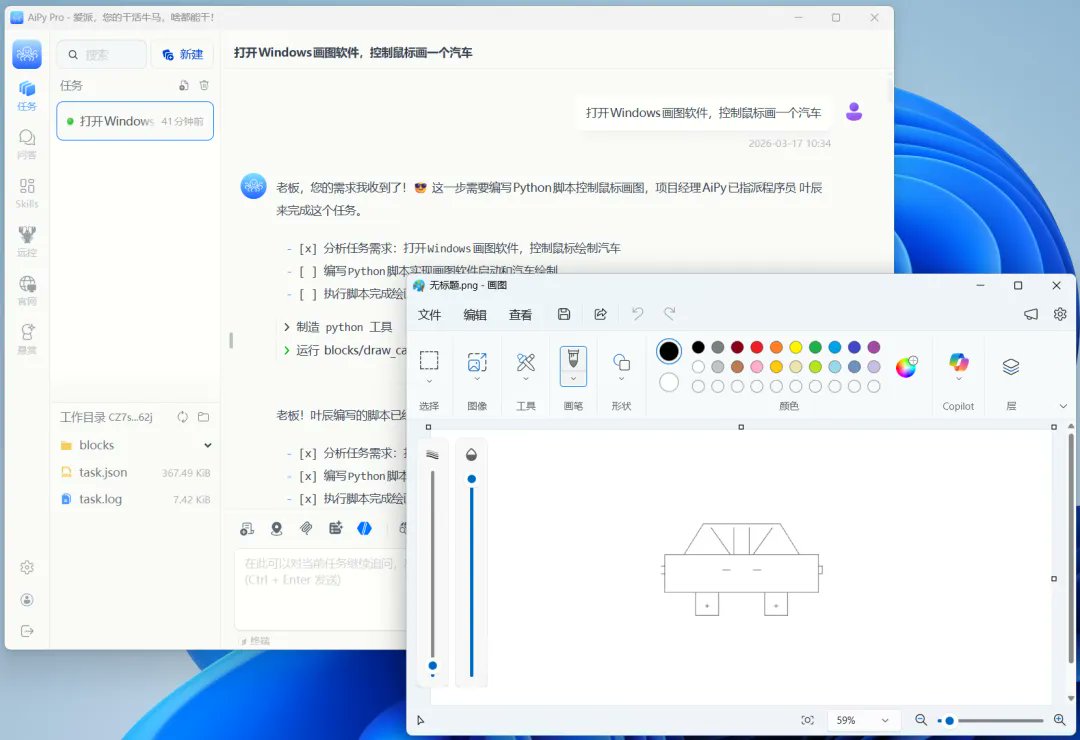The width and height of the screenshot is (1080, 740).
Task: Select the black primary color circle
Action: pos(669,351)
